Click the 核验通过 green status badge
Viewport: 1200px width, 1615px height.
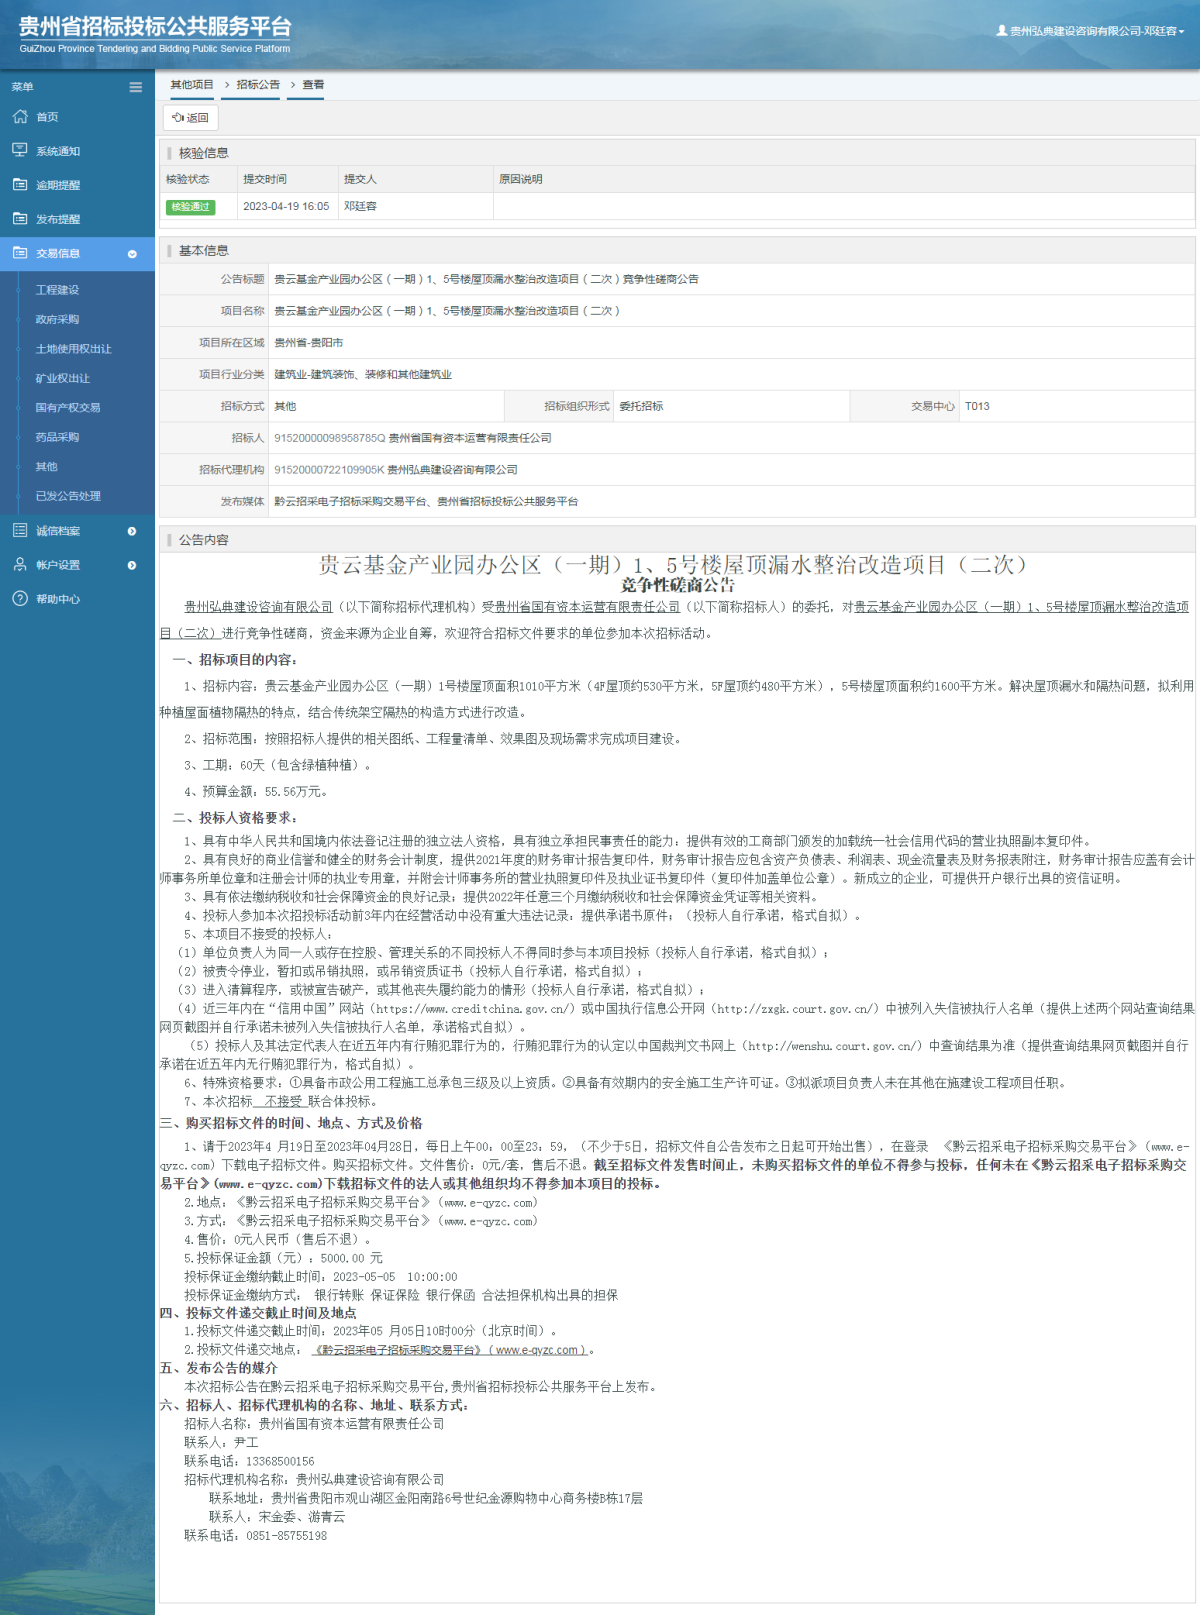190,207
